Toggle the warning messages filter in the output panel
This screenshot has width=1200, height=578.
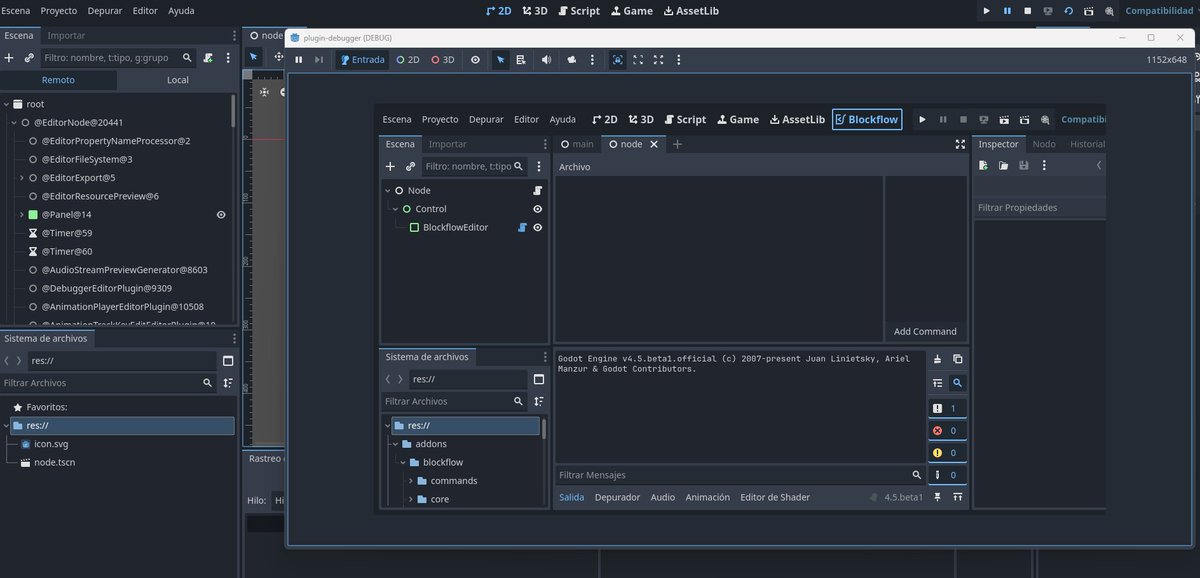pyautogui.click(x=947, y=453)
